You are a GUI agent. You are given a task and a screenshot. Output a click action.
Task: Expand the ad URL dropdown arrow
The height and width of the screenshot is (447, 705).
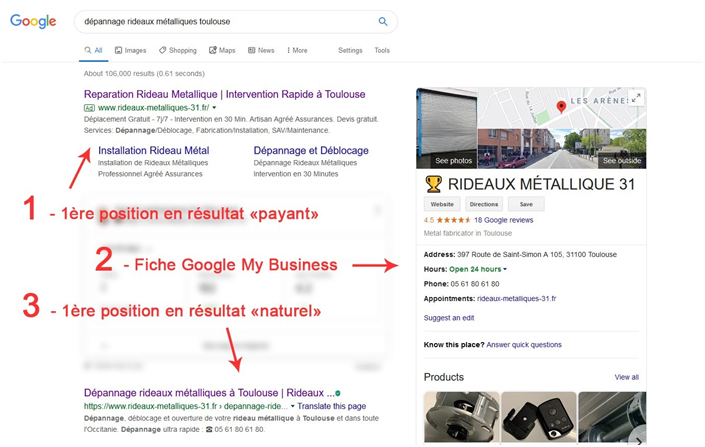click(214, 108)
